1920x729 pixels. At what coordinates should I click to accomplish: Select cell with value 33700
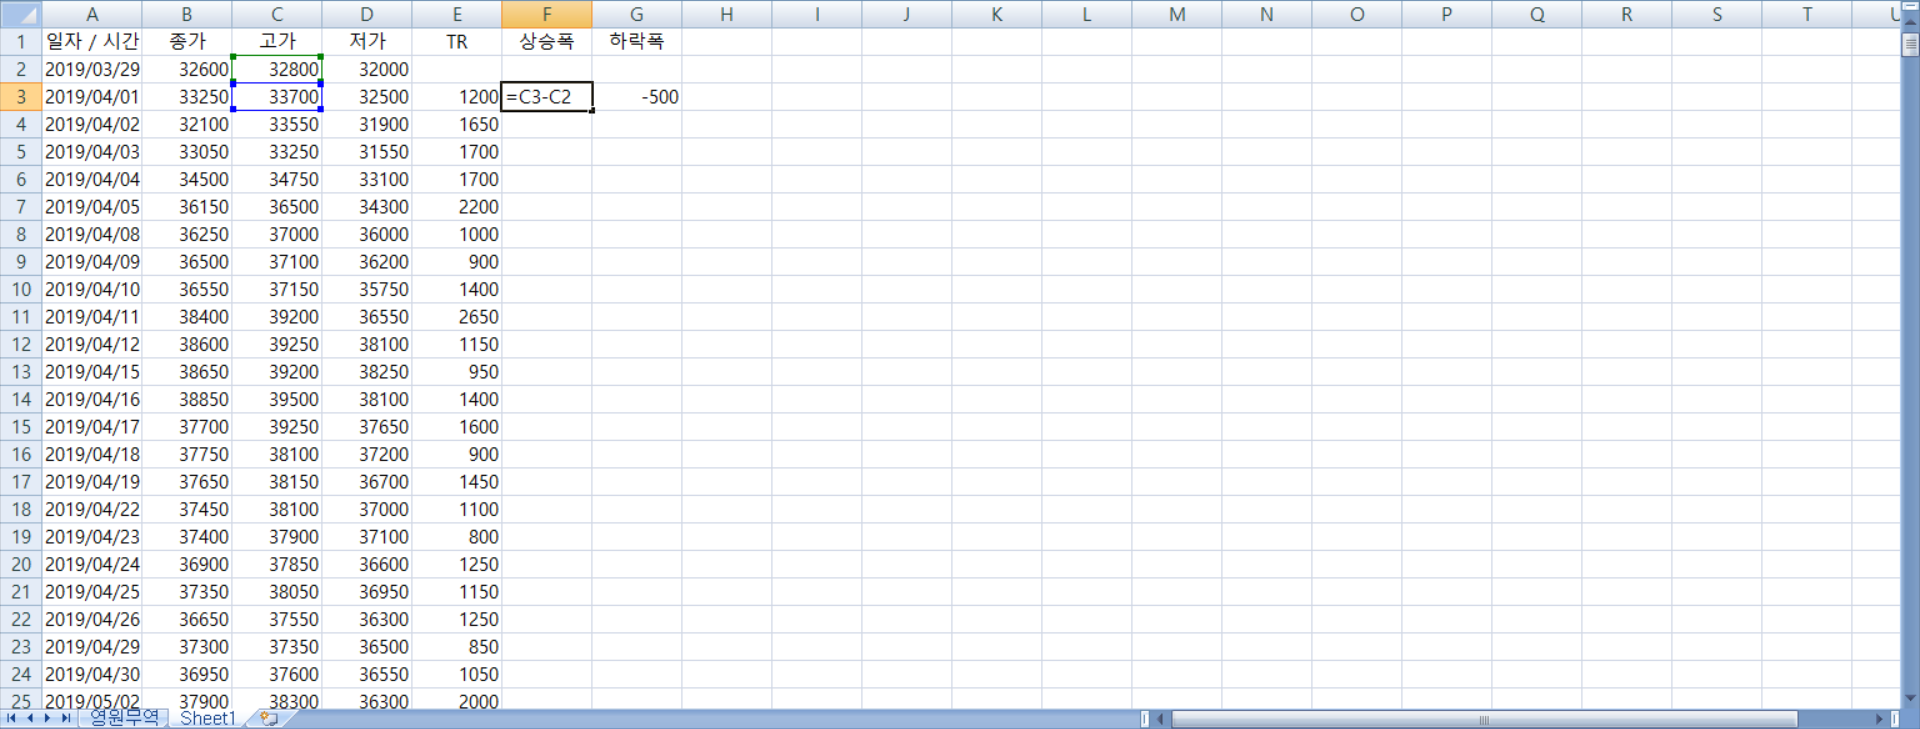277,97
